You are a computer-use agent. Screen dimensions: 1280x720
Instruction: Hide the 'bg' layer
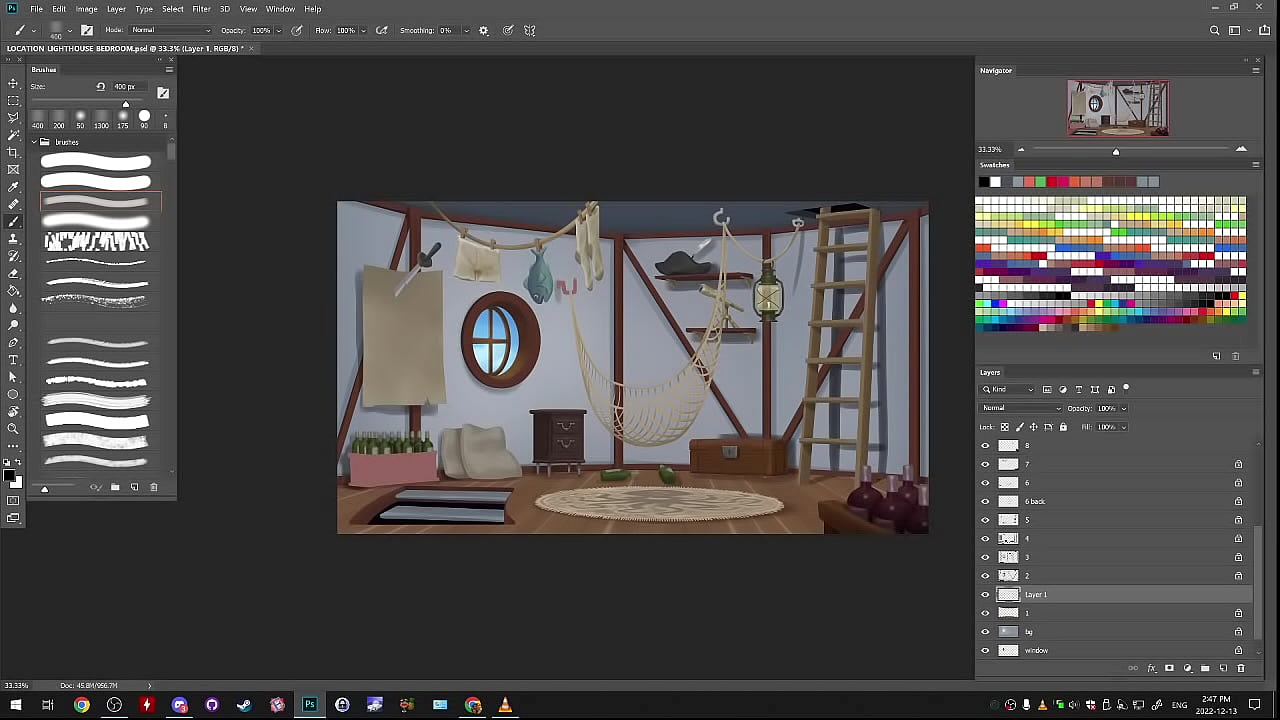coord(985,631)
